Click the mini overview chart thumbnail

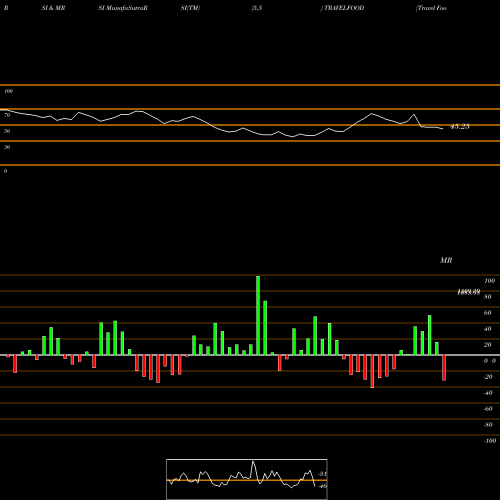[x=247, y=479]
